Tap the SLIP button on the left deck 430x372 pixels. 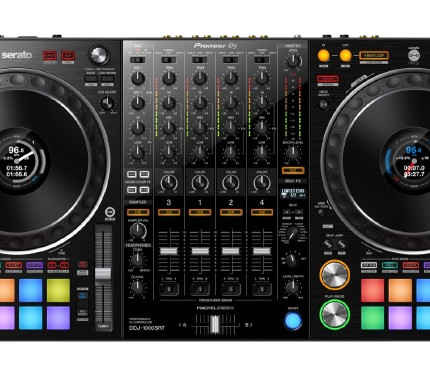[68, 55]
